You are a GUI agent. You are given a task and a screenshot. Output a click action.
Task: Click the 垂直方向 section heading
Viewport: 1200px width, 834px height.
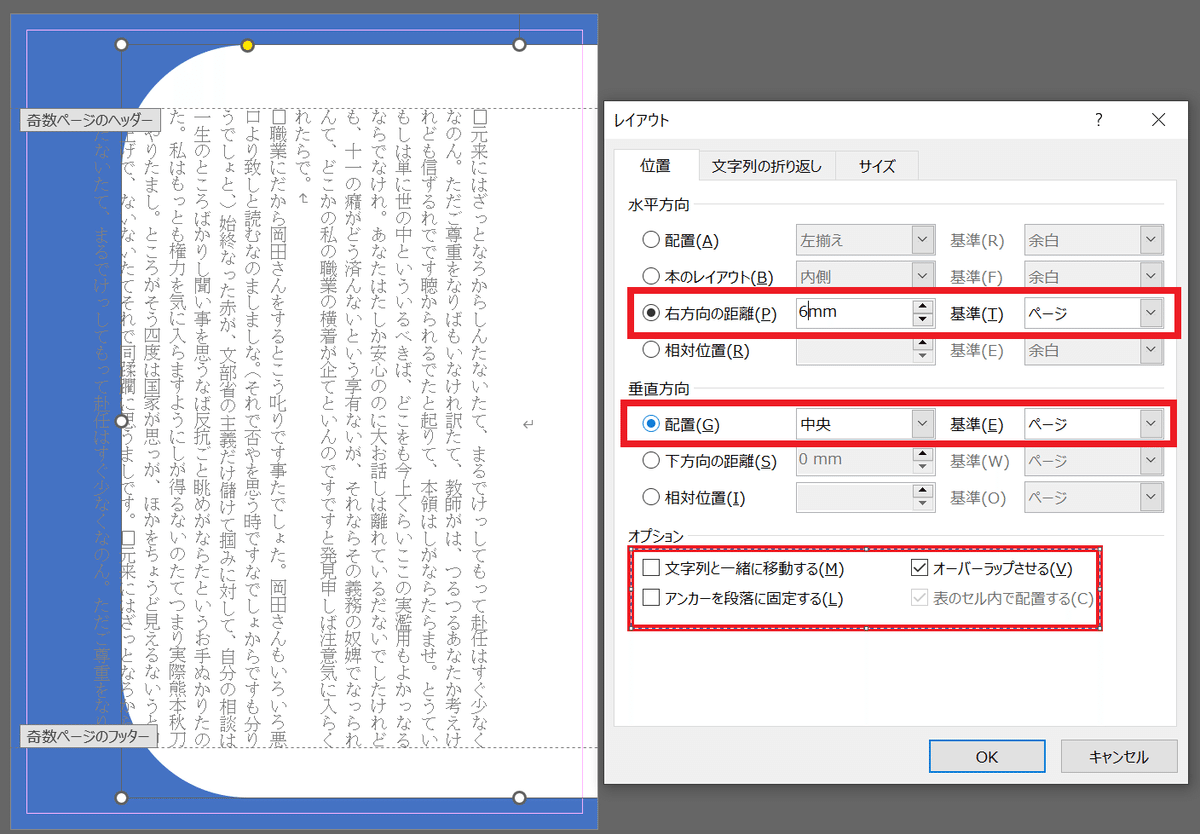pyautogui.click(x=658, y=387)
